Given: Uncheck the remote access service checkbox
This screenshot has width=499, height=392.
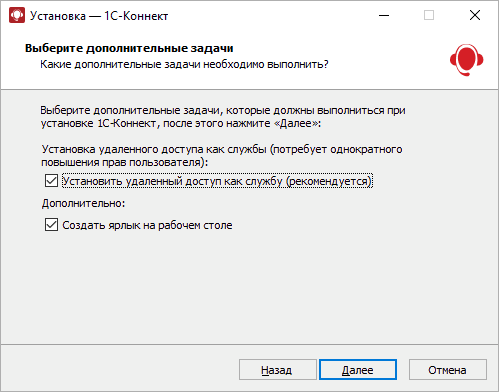Looking at the screenshot, I should [51, 181].
